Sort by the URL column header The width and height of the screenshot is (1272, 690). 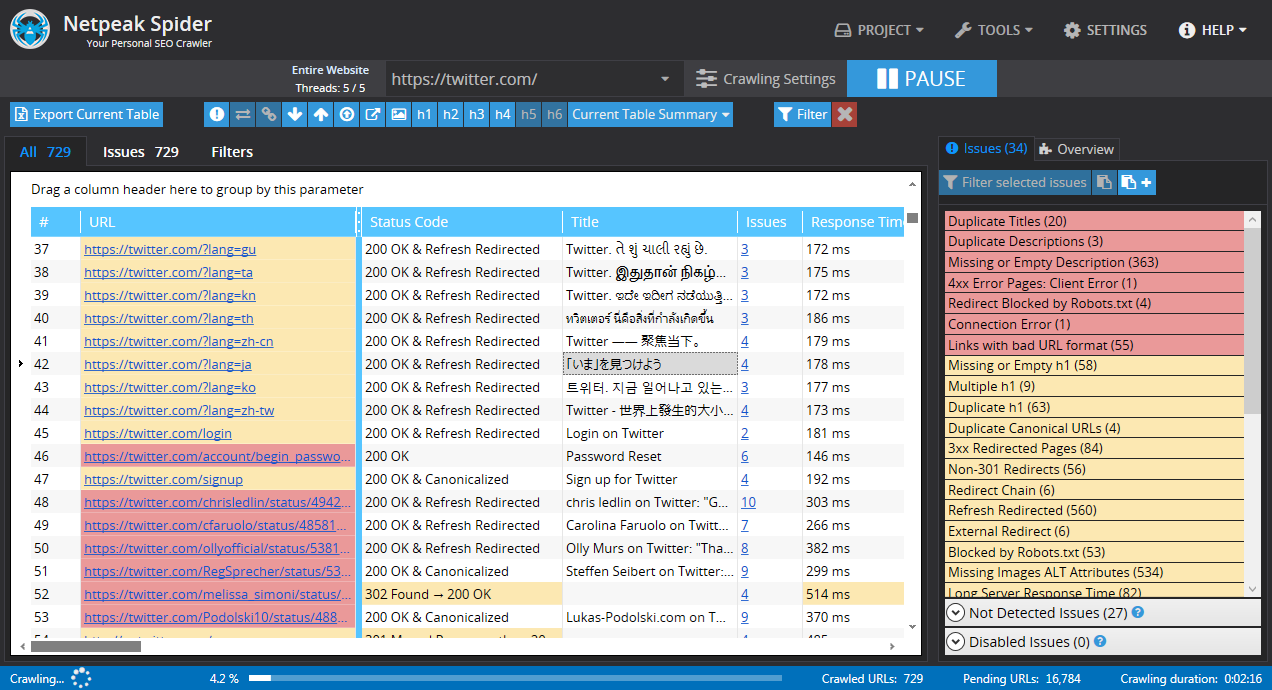pos(217,222)
